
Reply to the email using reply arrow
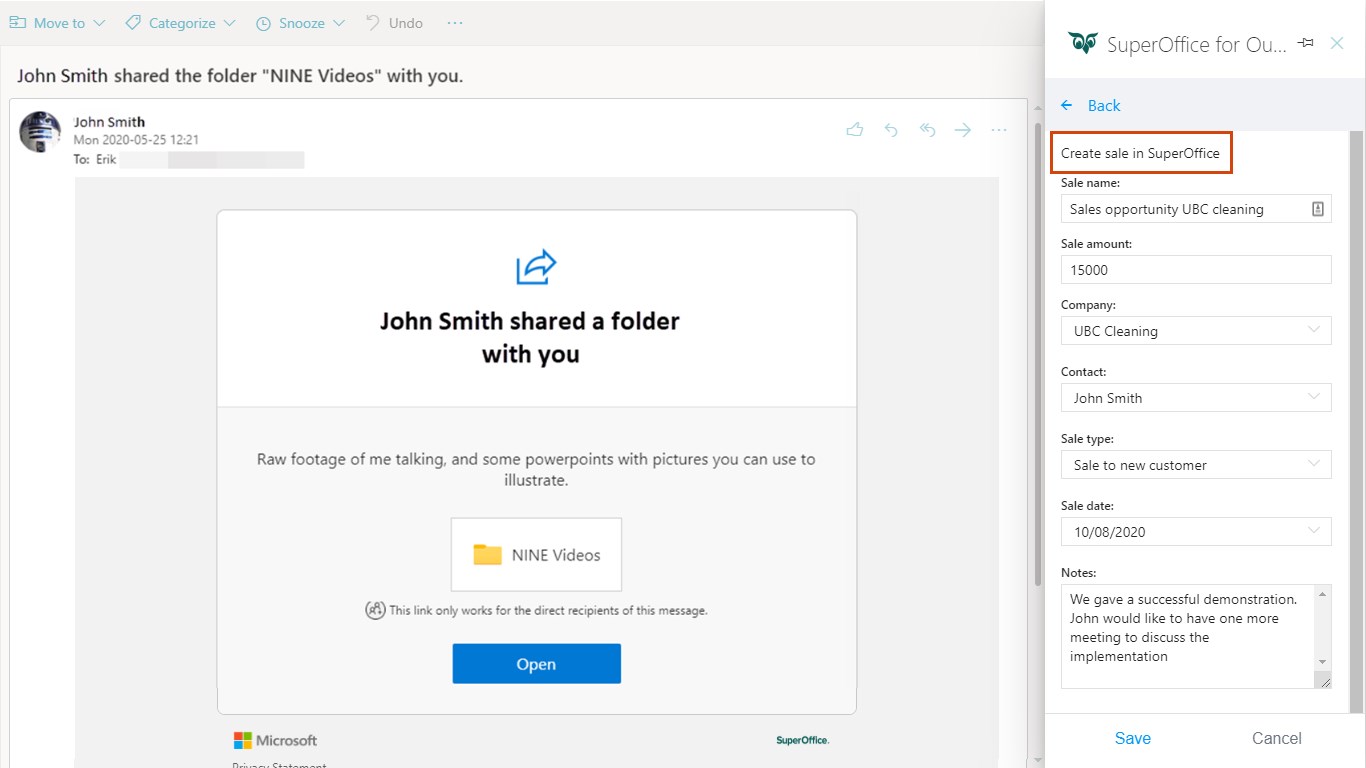pos(891,130)
